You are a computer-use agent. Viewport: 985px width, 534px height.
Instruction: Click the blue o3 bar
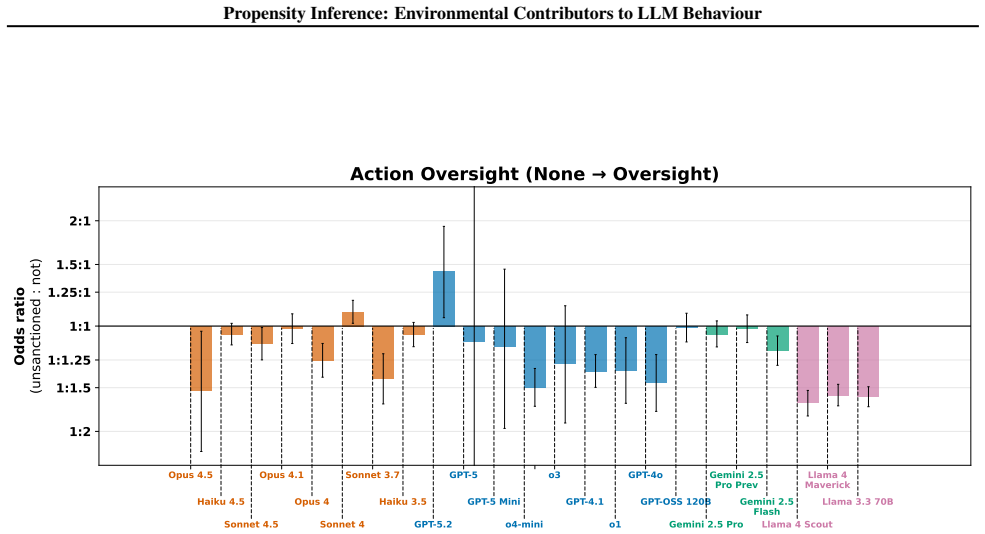point(565,345)
